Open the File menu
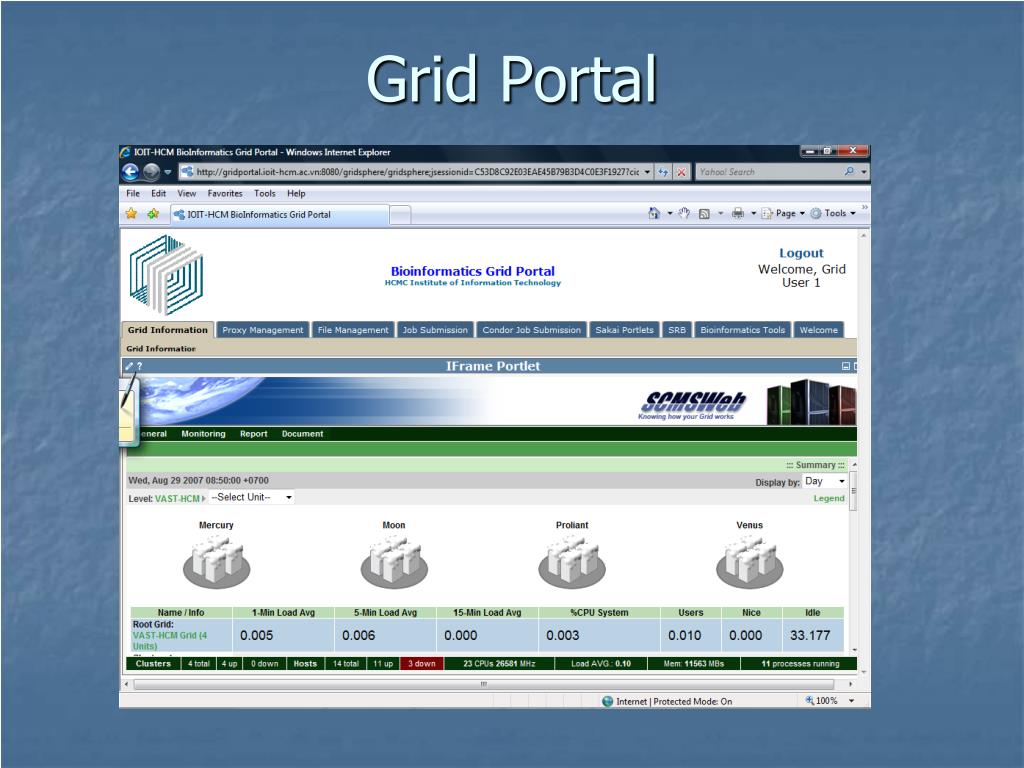Image resolution: width=1024 pixels, height=768 pixels. 133,193
